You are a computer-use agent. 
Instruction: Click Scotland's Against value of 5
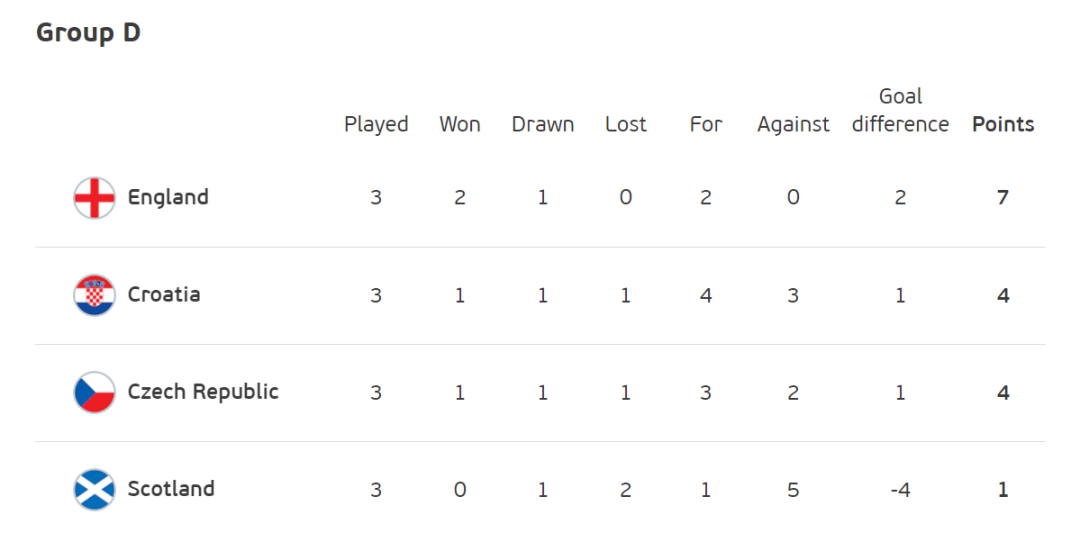(793, 490)
